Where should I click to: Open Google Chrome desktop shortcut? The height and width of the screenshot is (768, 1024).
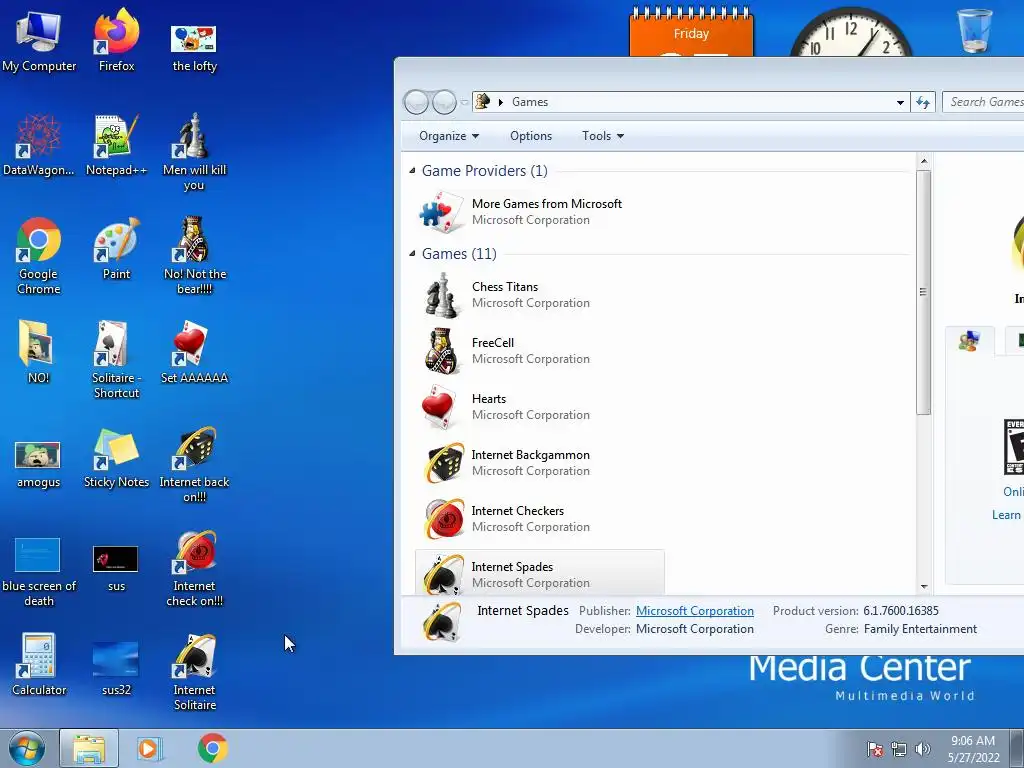pyautogui.click(x=39, y=256)
